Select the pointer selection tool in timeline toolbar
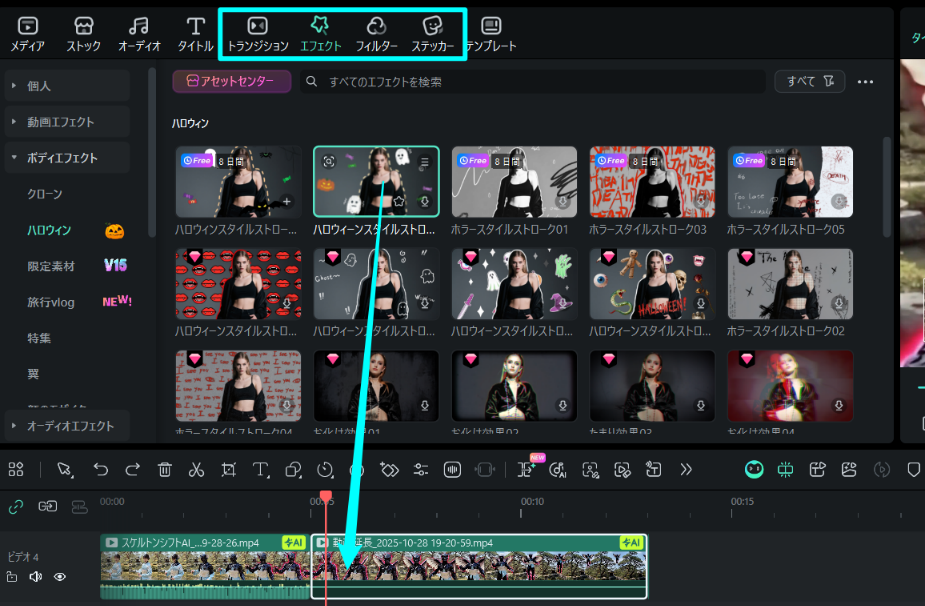The height and width of the screenshot is (606, 925). (x=63, y=468)
